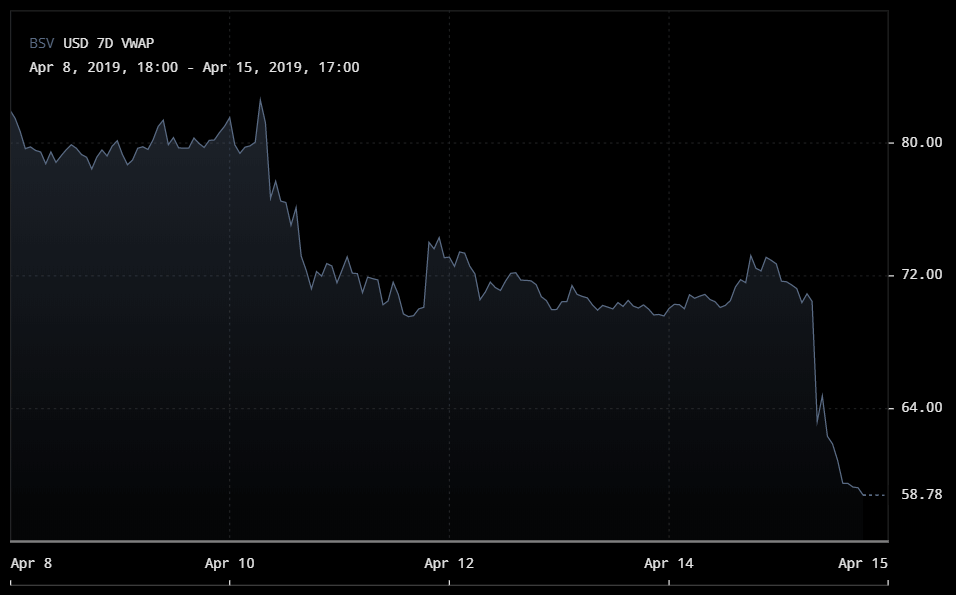Click the 80.00 price axis label
The image size is (956, 595).
point(921,142)
